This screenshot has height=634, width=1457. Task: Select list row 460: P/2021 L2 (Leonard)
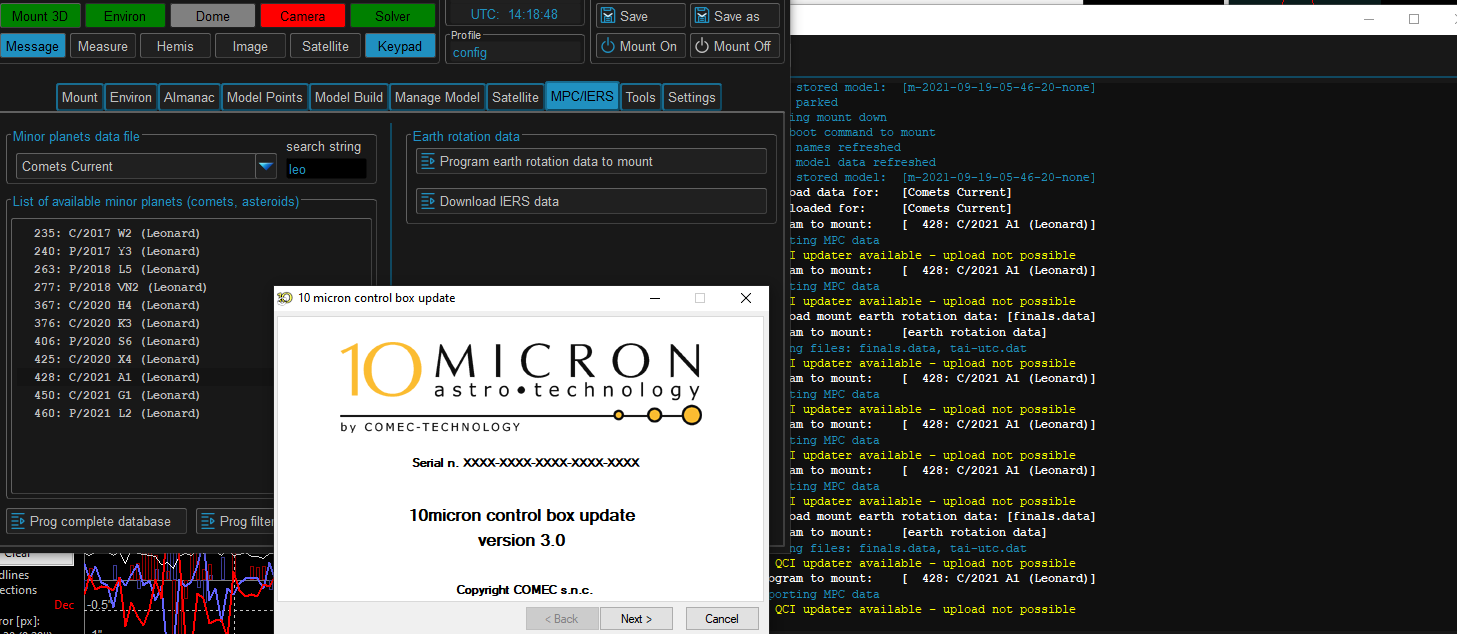(145, 413)
